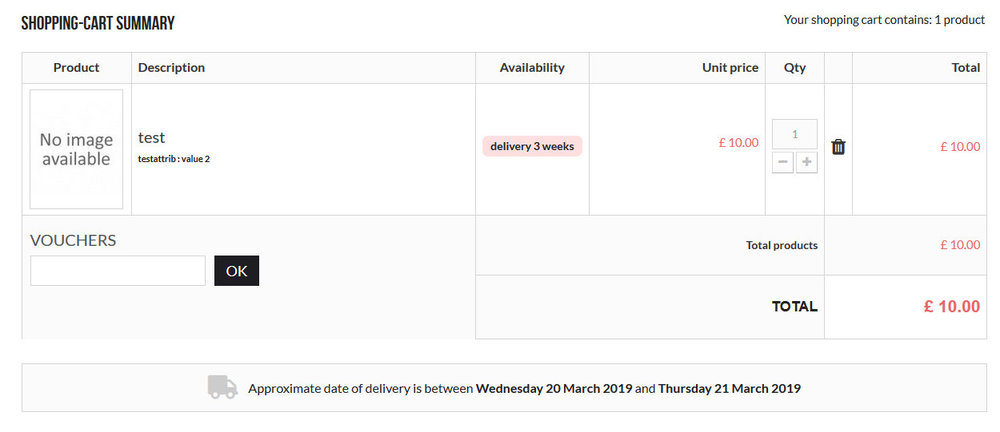Click the 'Product' column header

click(77, 68)
